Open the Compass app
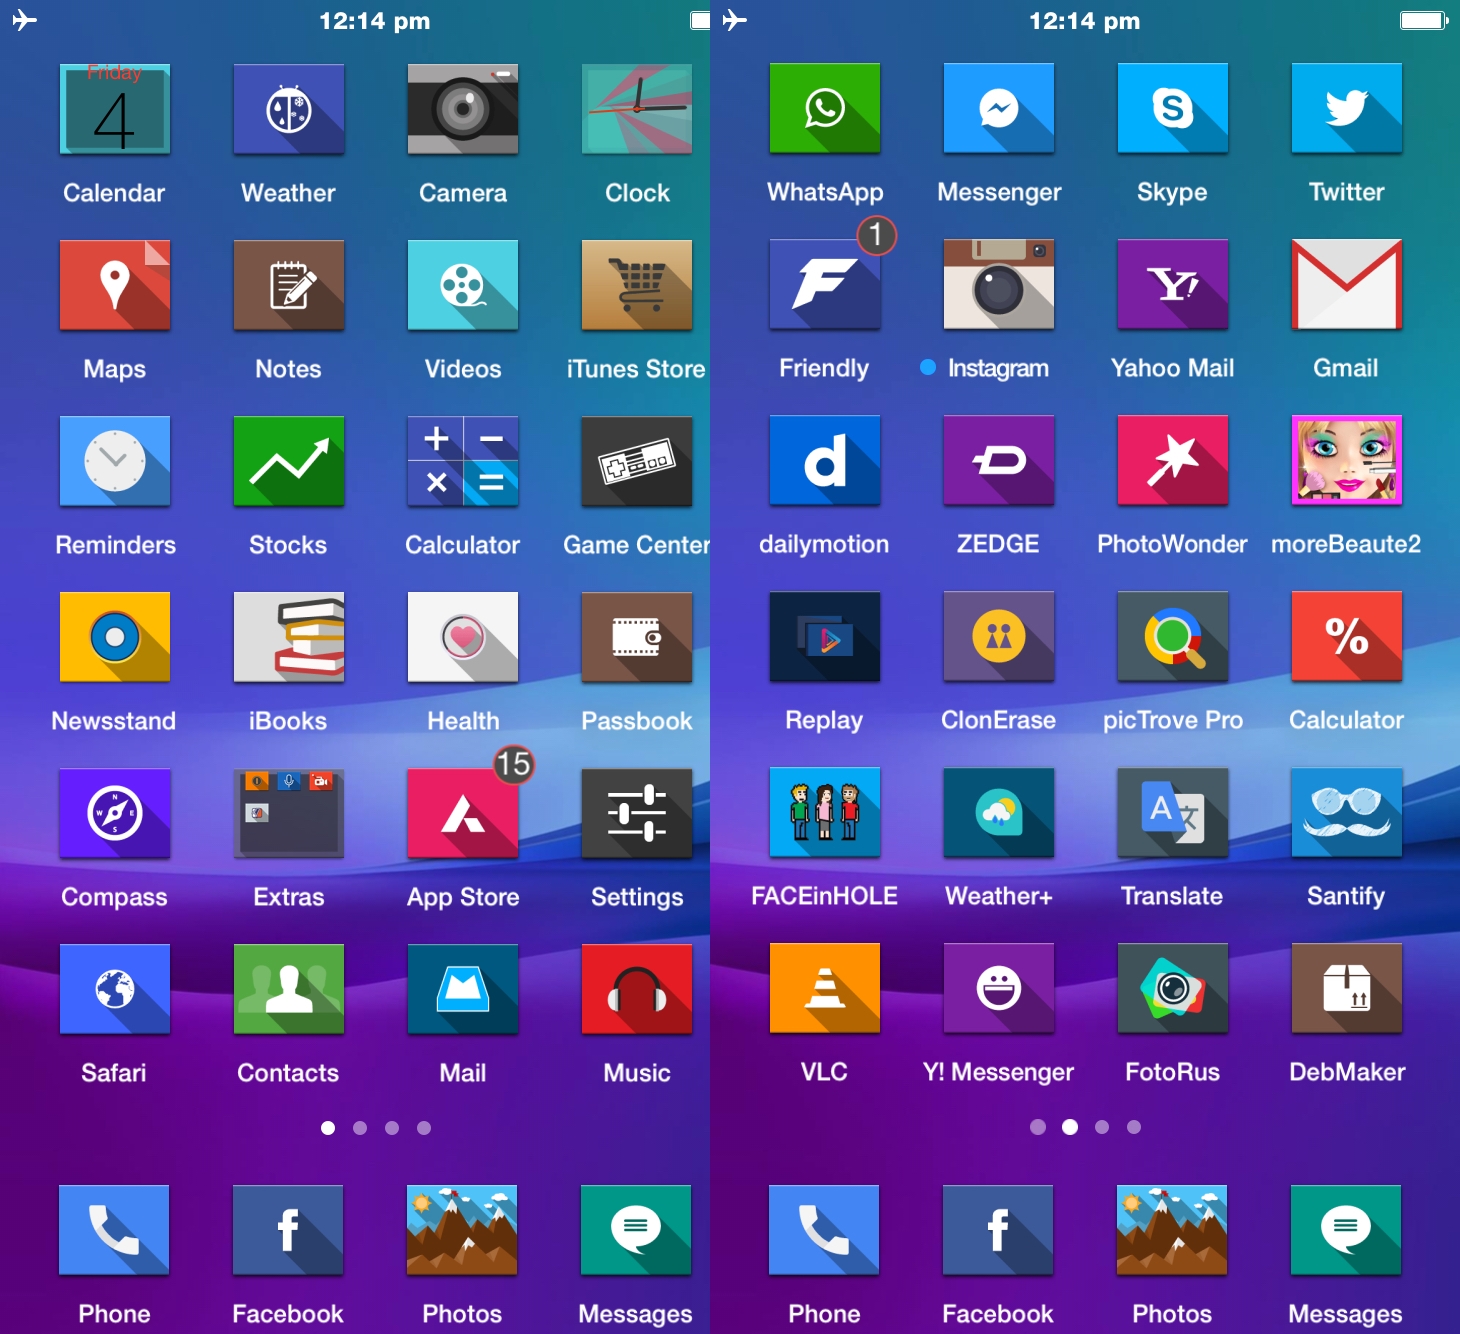 pos(114,813)
